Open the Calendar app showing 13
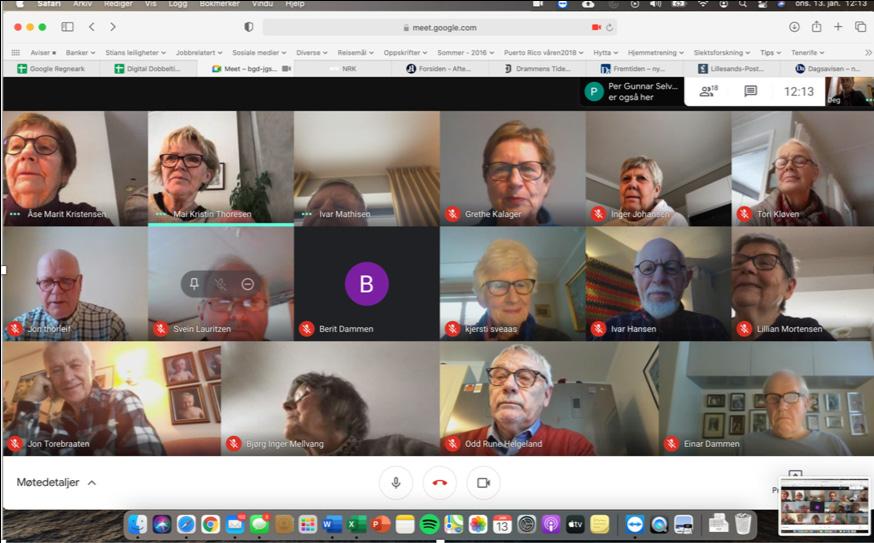The width and height of the screenshot is (874, 543). click(502, 524)
